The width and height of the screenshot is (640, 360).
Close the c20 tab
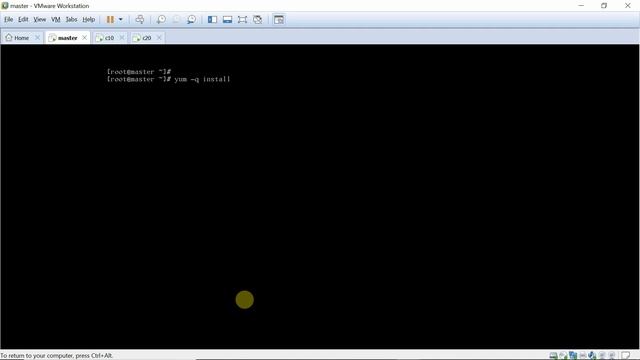159,38
